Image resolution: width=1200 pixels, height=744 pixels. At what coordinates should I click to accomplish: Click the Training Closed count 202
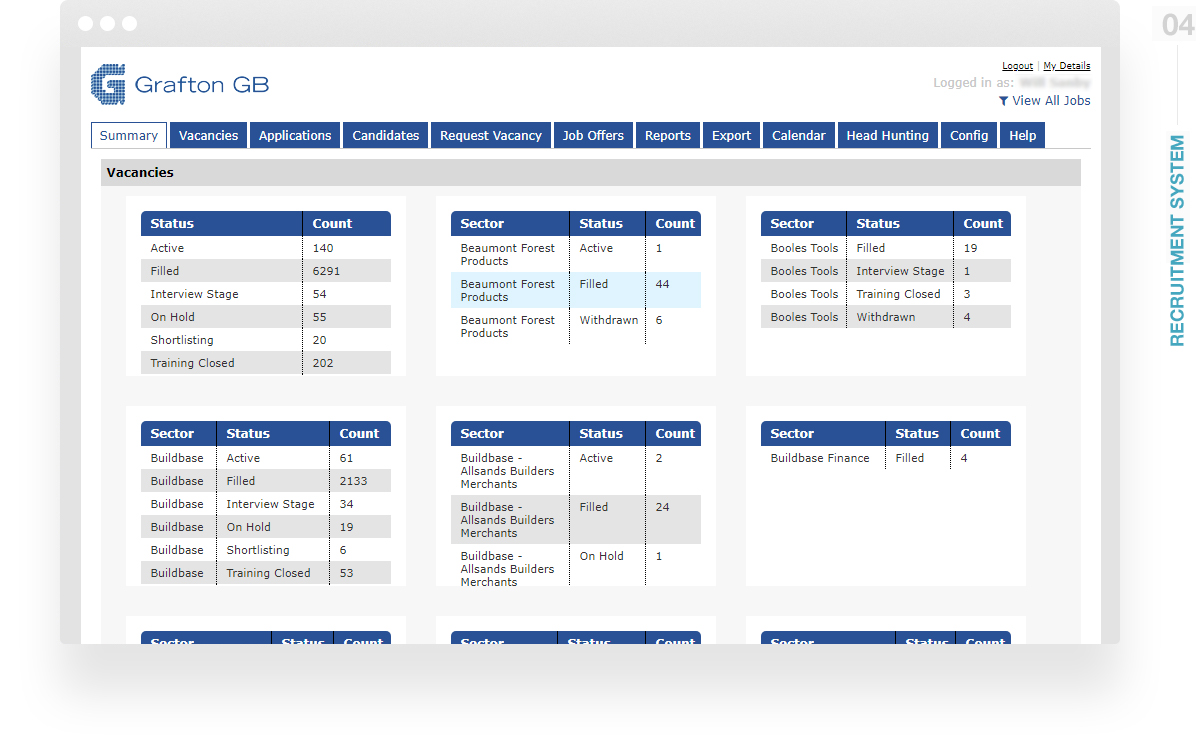pos(323,363)
